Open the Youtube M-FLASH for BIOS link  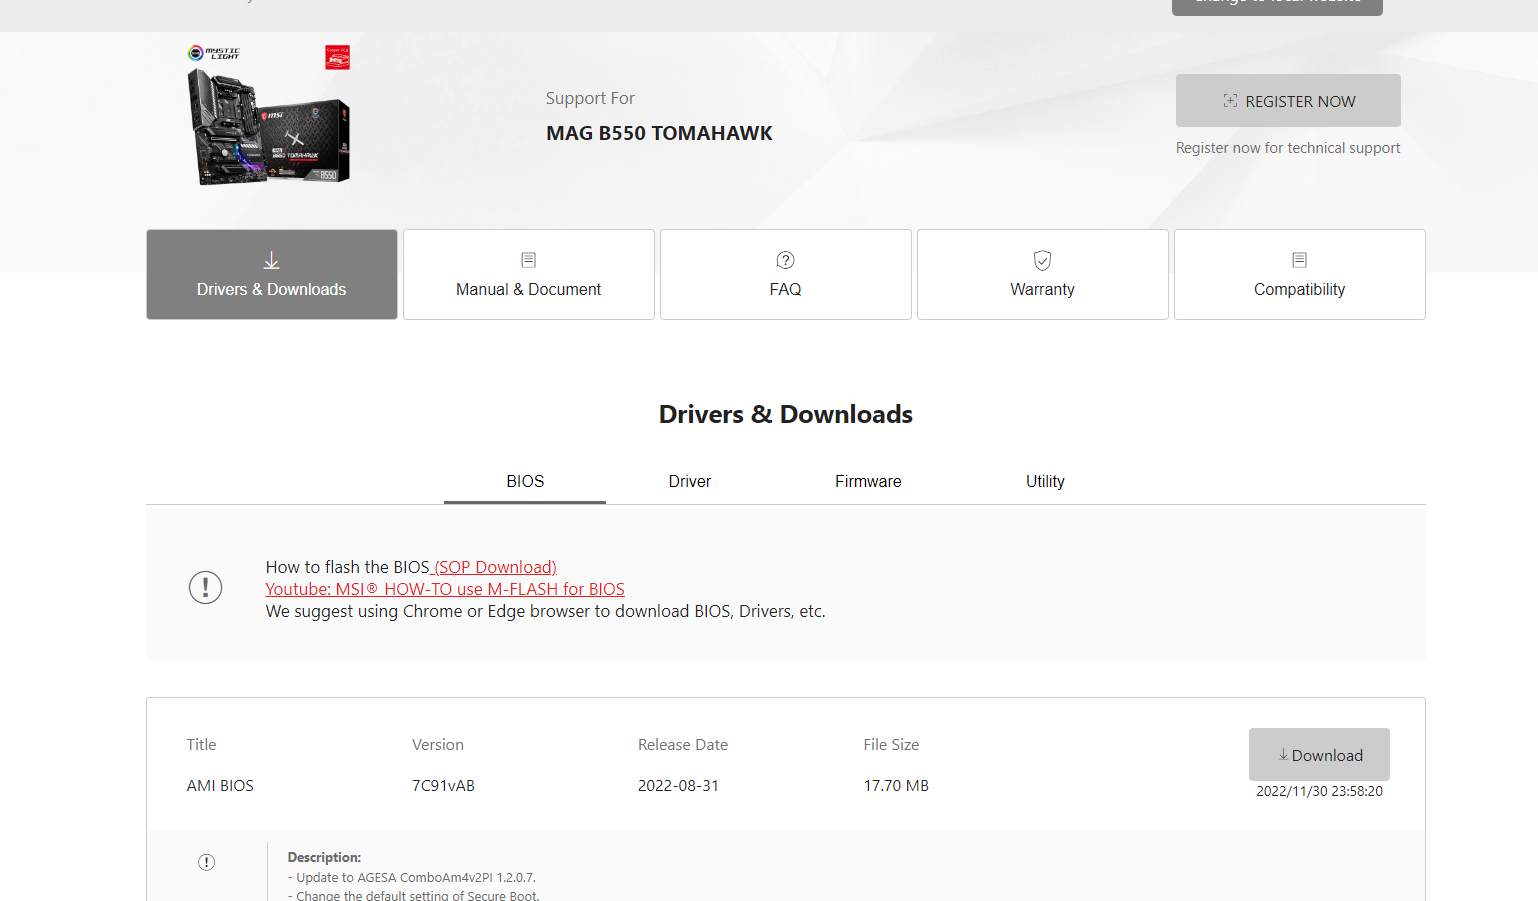pyautogui.click(x=445, y=589)
